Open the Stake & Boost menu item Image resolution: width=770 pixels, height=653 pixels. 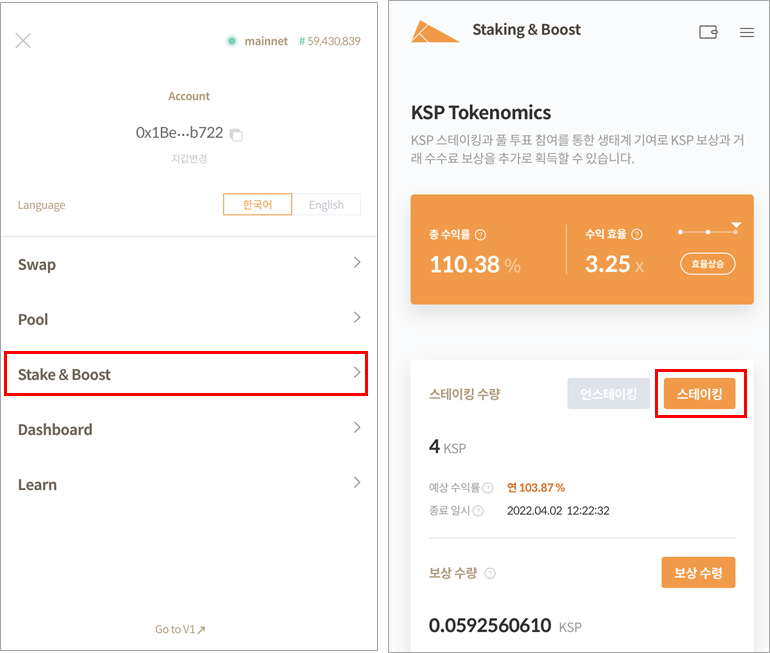pos(186,374)
